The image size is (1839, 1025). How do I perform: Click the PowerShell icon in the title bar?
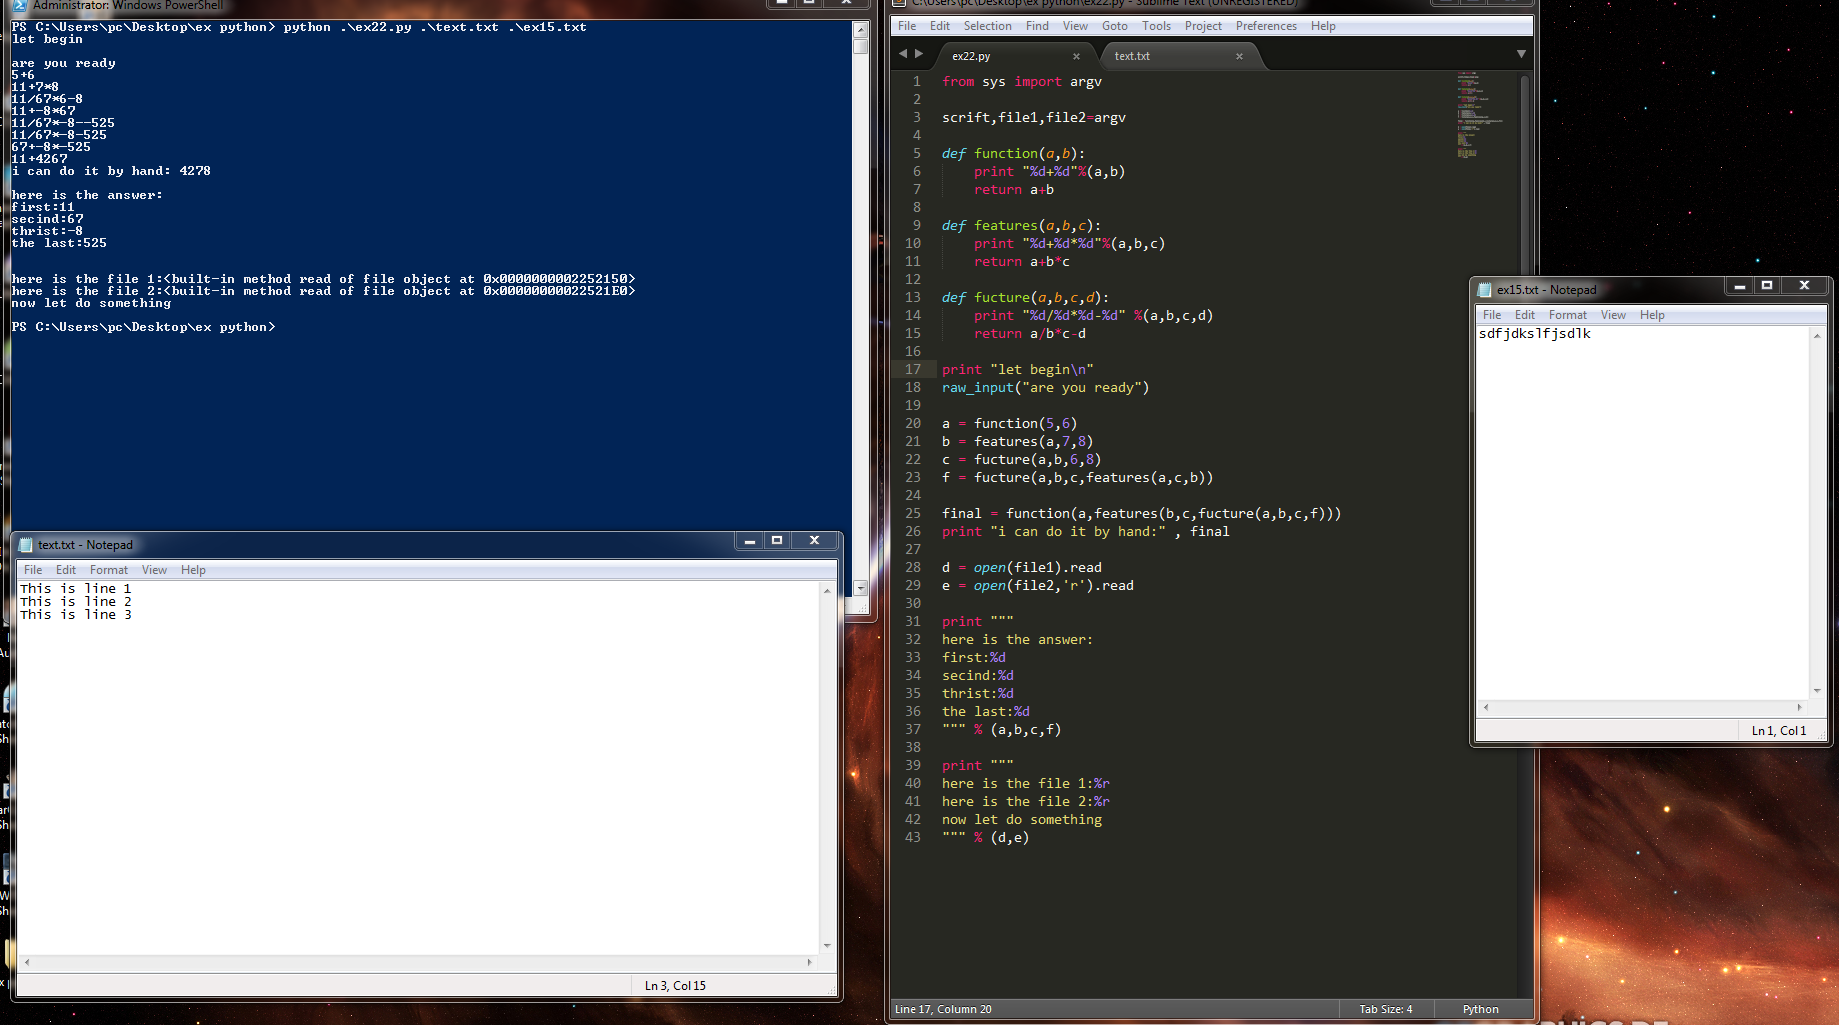19,5
